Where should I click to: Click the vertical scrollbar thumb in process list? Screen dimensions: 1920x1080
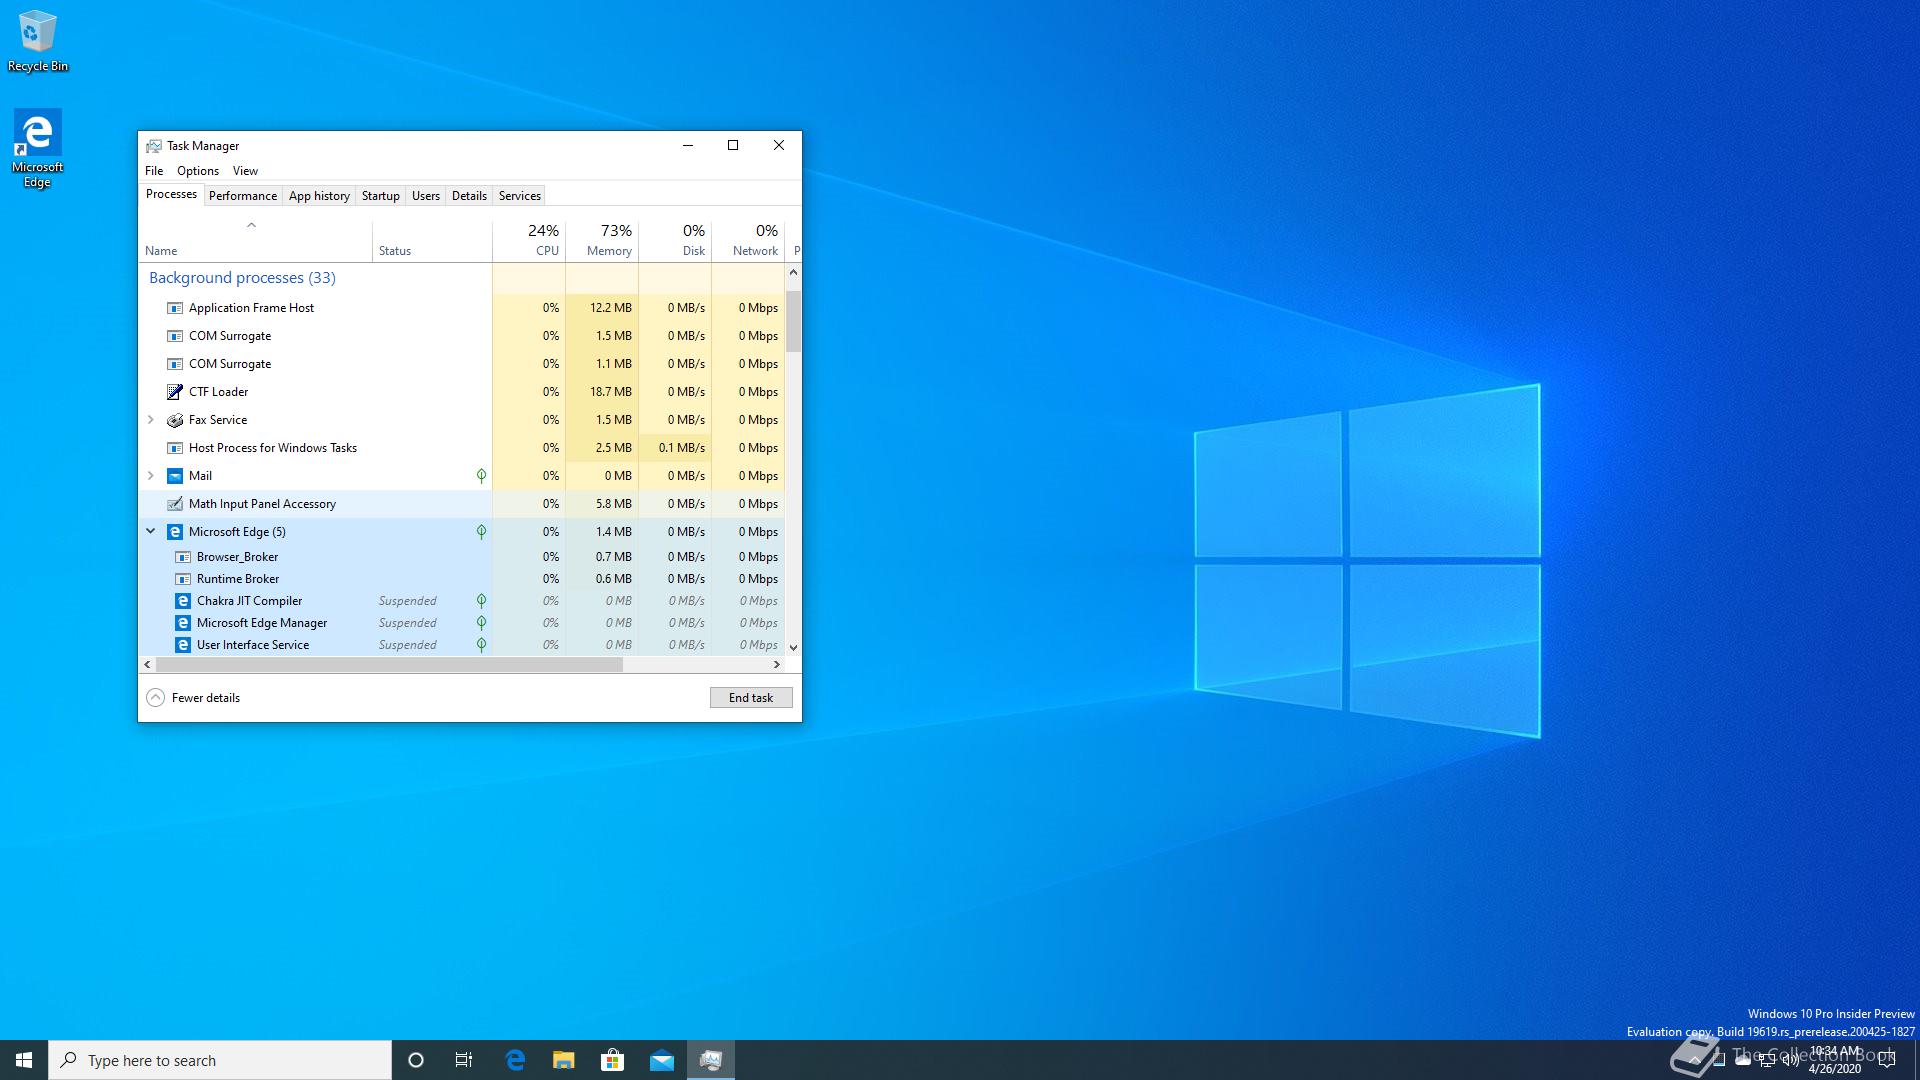click(794, 321)
